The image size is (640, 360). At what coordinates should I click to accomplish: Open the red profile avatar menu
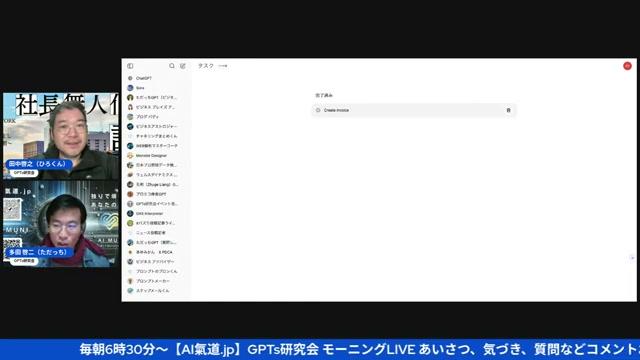coord(627,66)
